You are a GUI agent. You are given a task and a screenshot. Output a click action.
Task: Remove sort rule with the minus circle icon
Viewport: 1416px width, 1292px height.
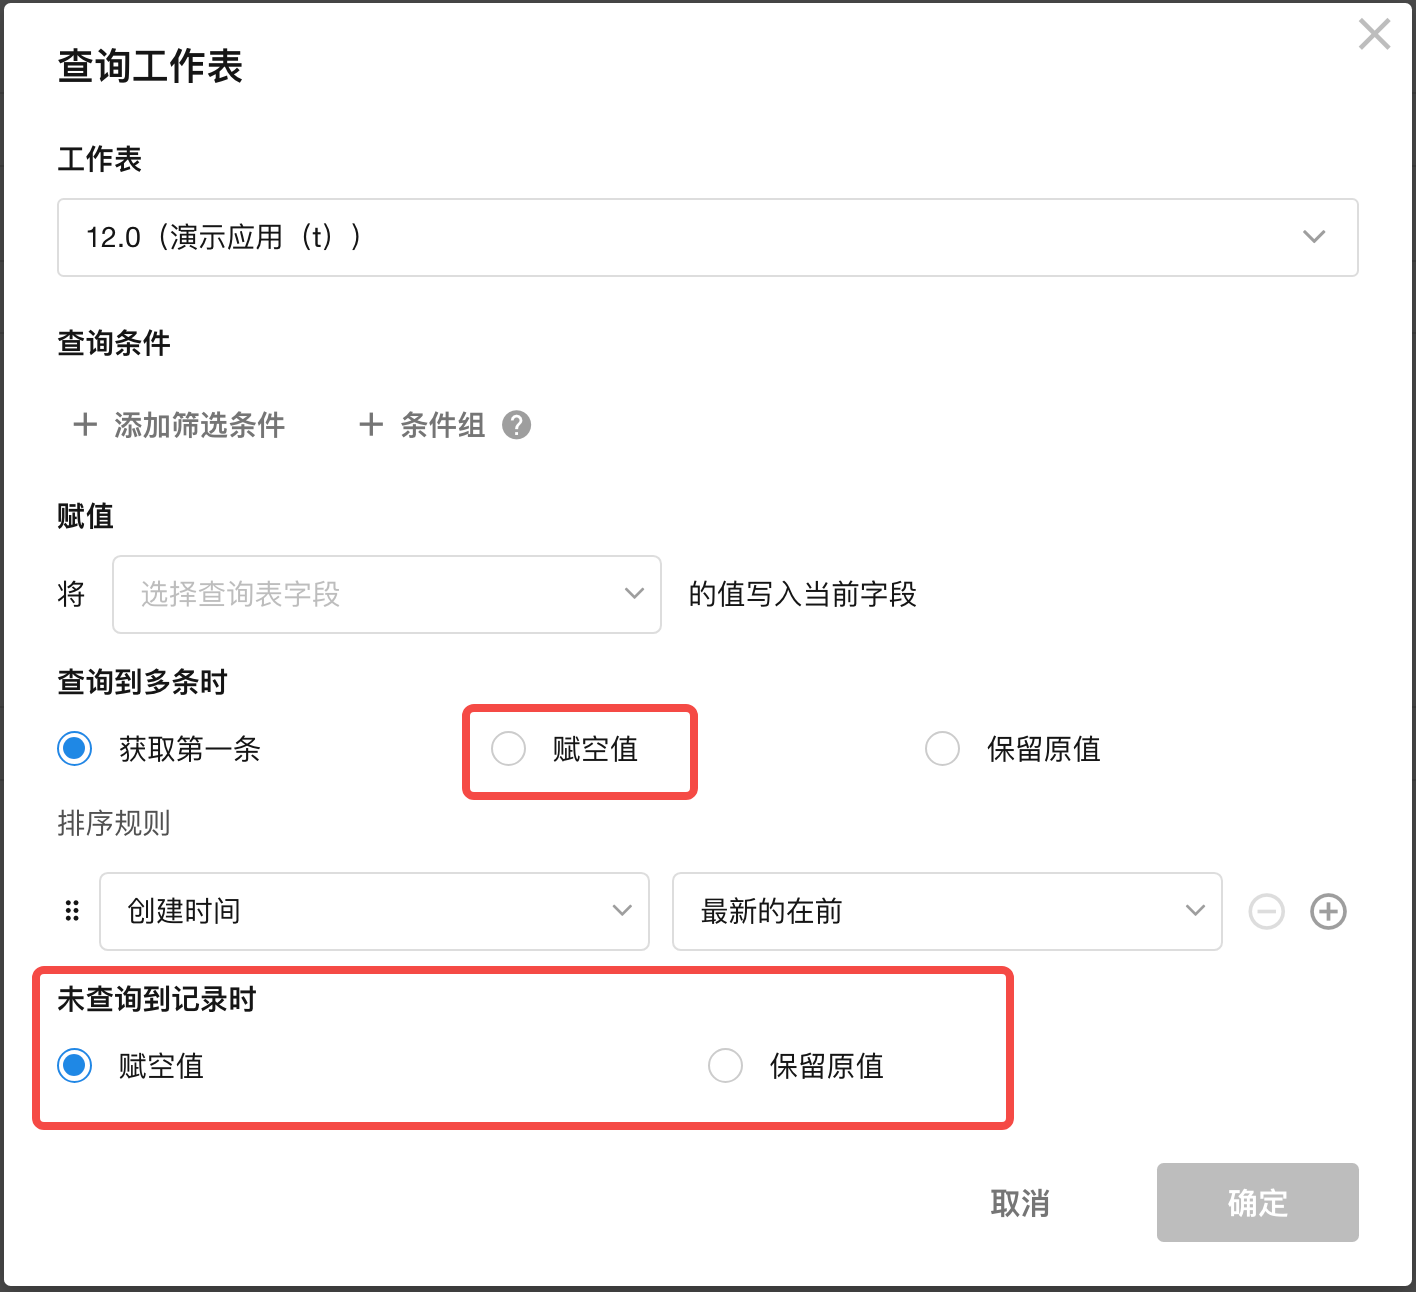point(1266,911)
